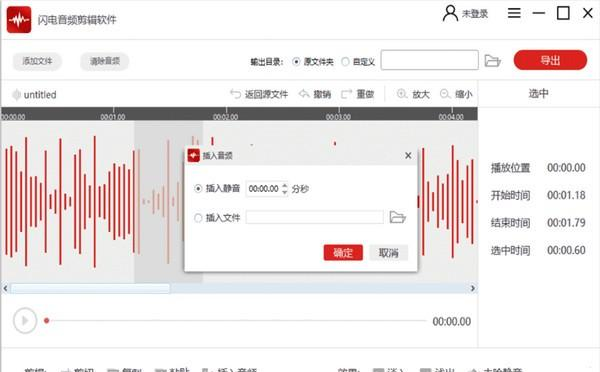
Task: Select the 插入文件 radio option
Action: click(x=198, y=218)
